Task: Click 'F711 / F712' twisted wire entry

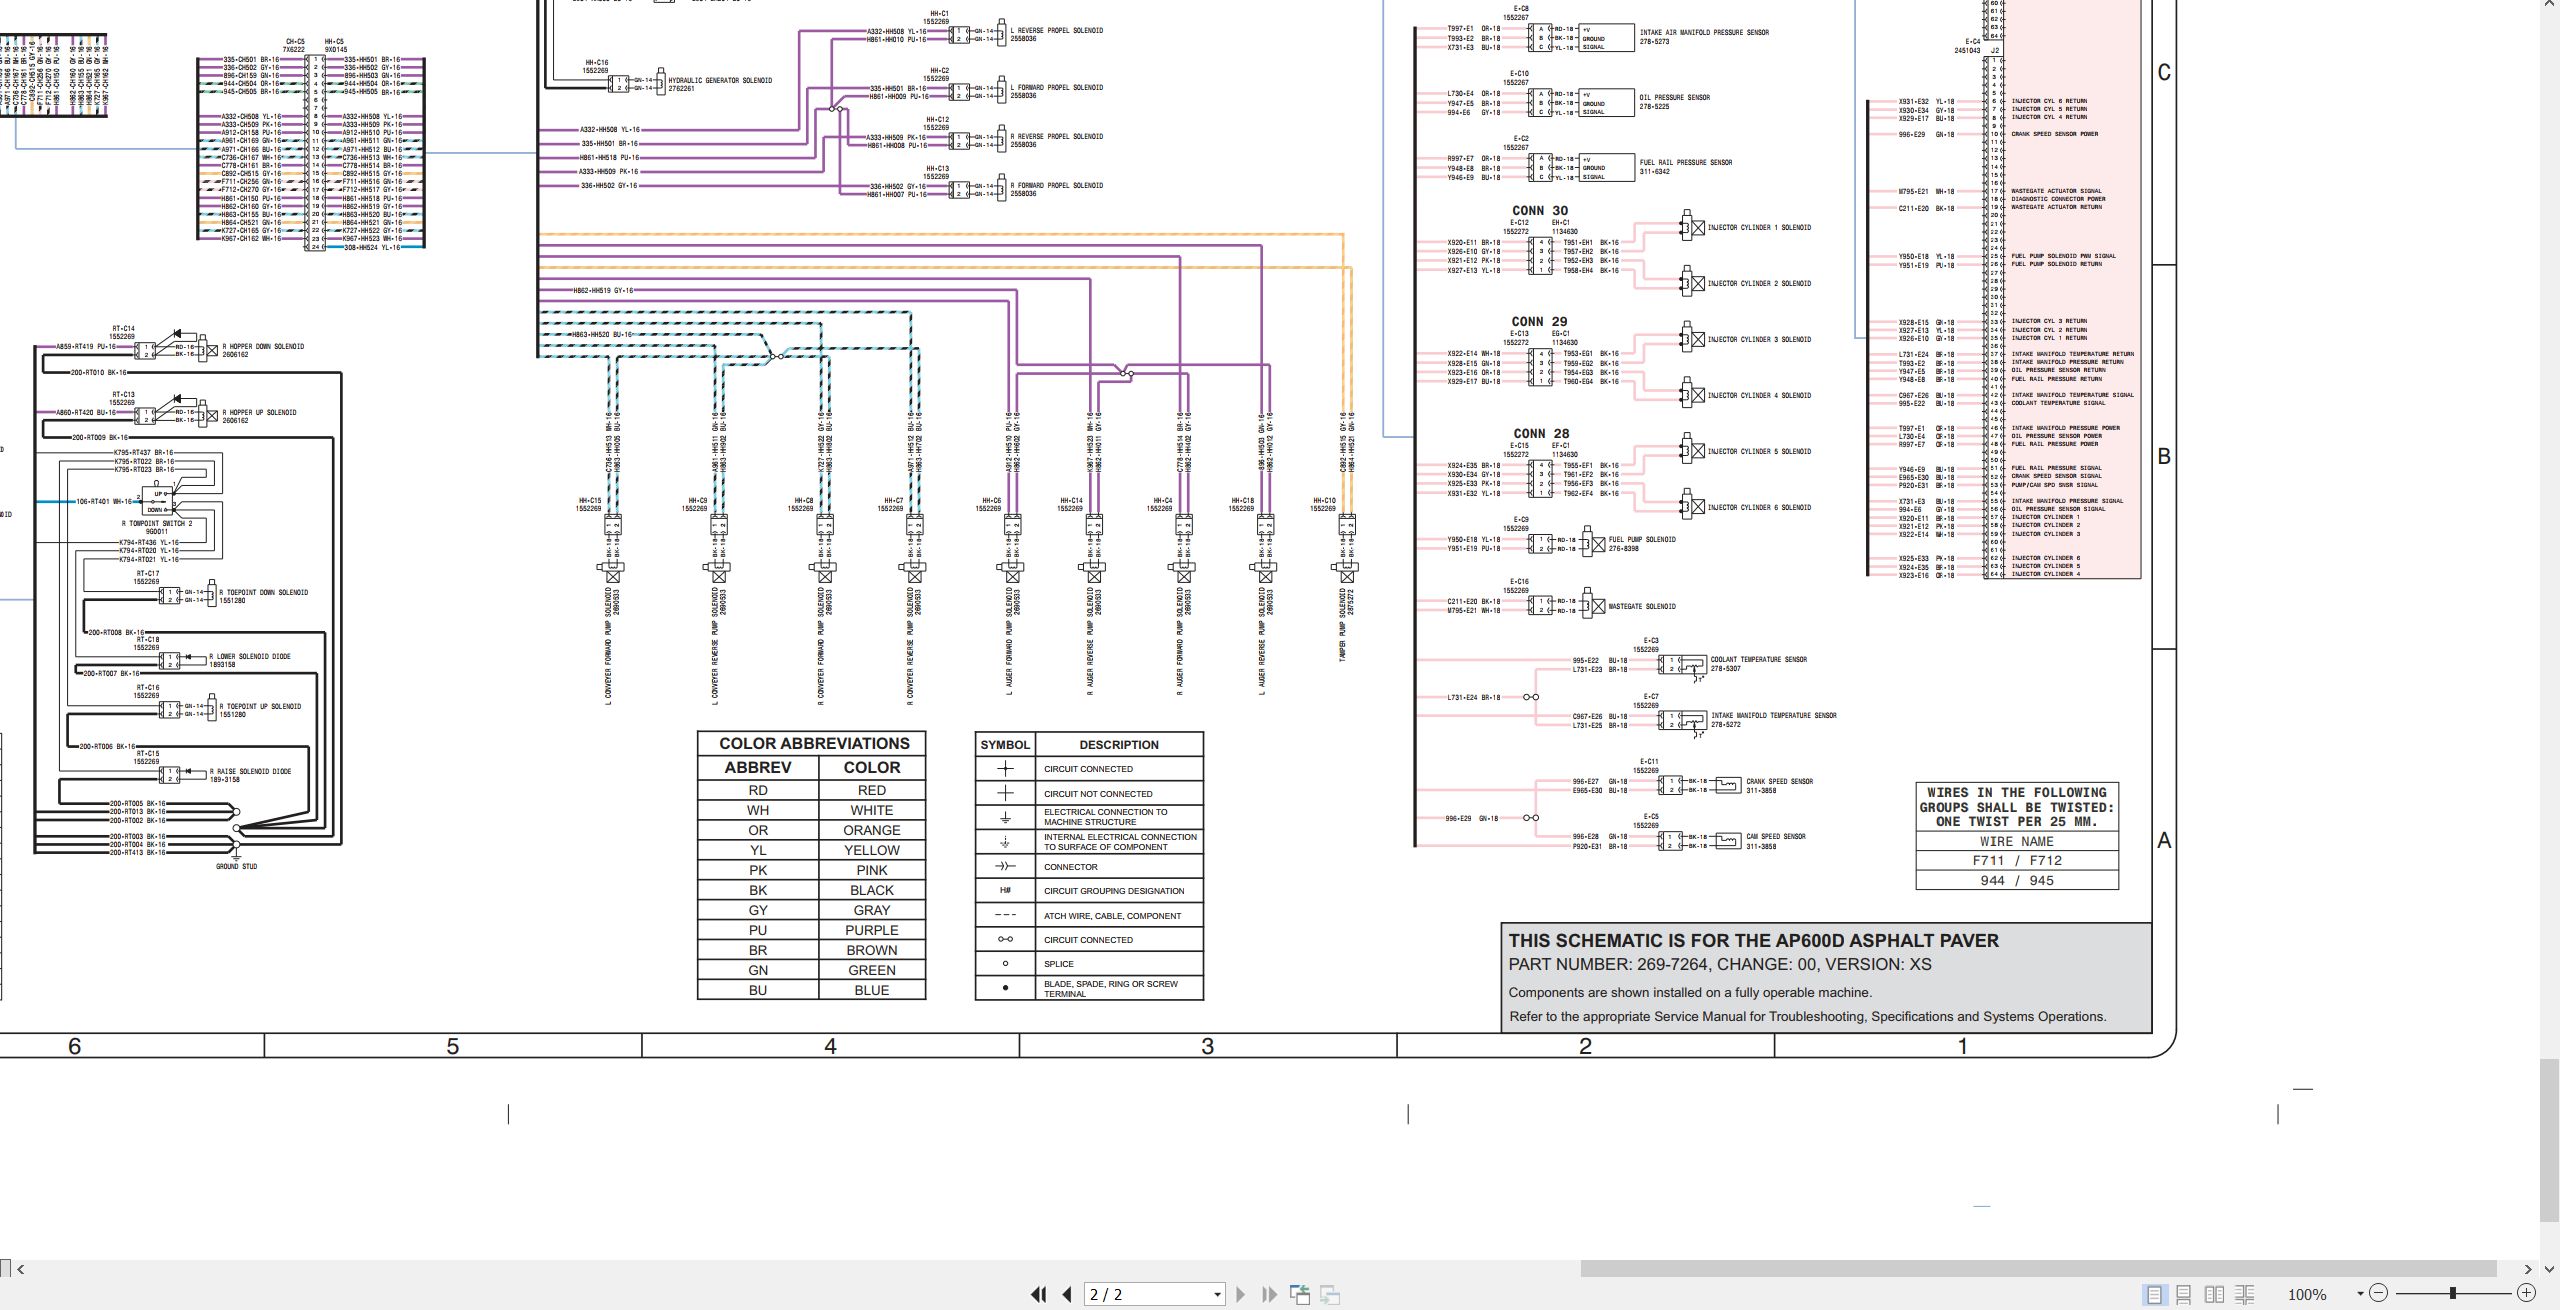Action: click(x=2016, y=860)
